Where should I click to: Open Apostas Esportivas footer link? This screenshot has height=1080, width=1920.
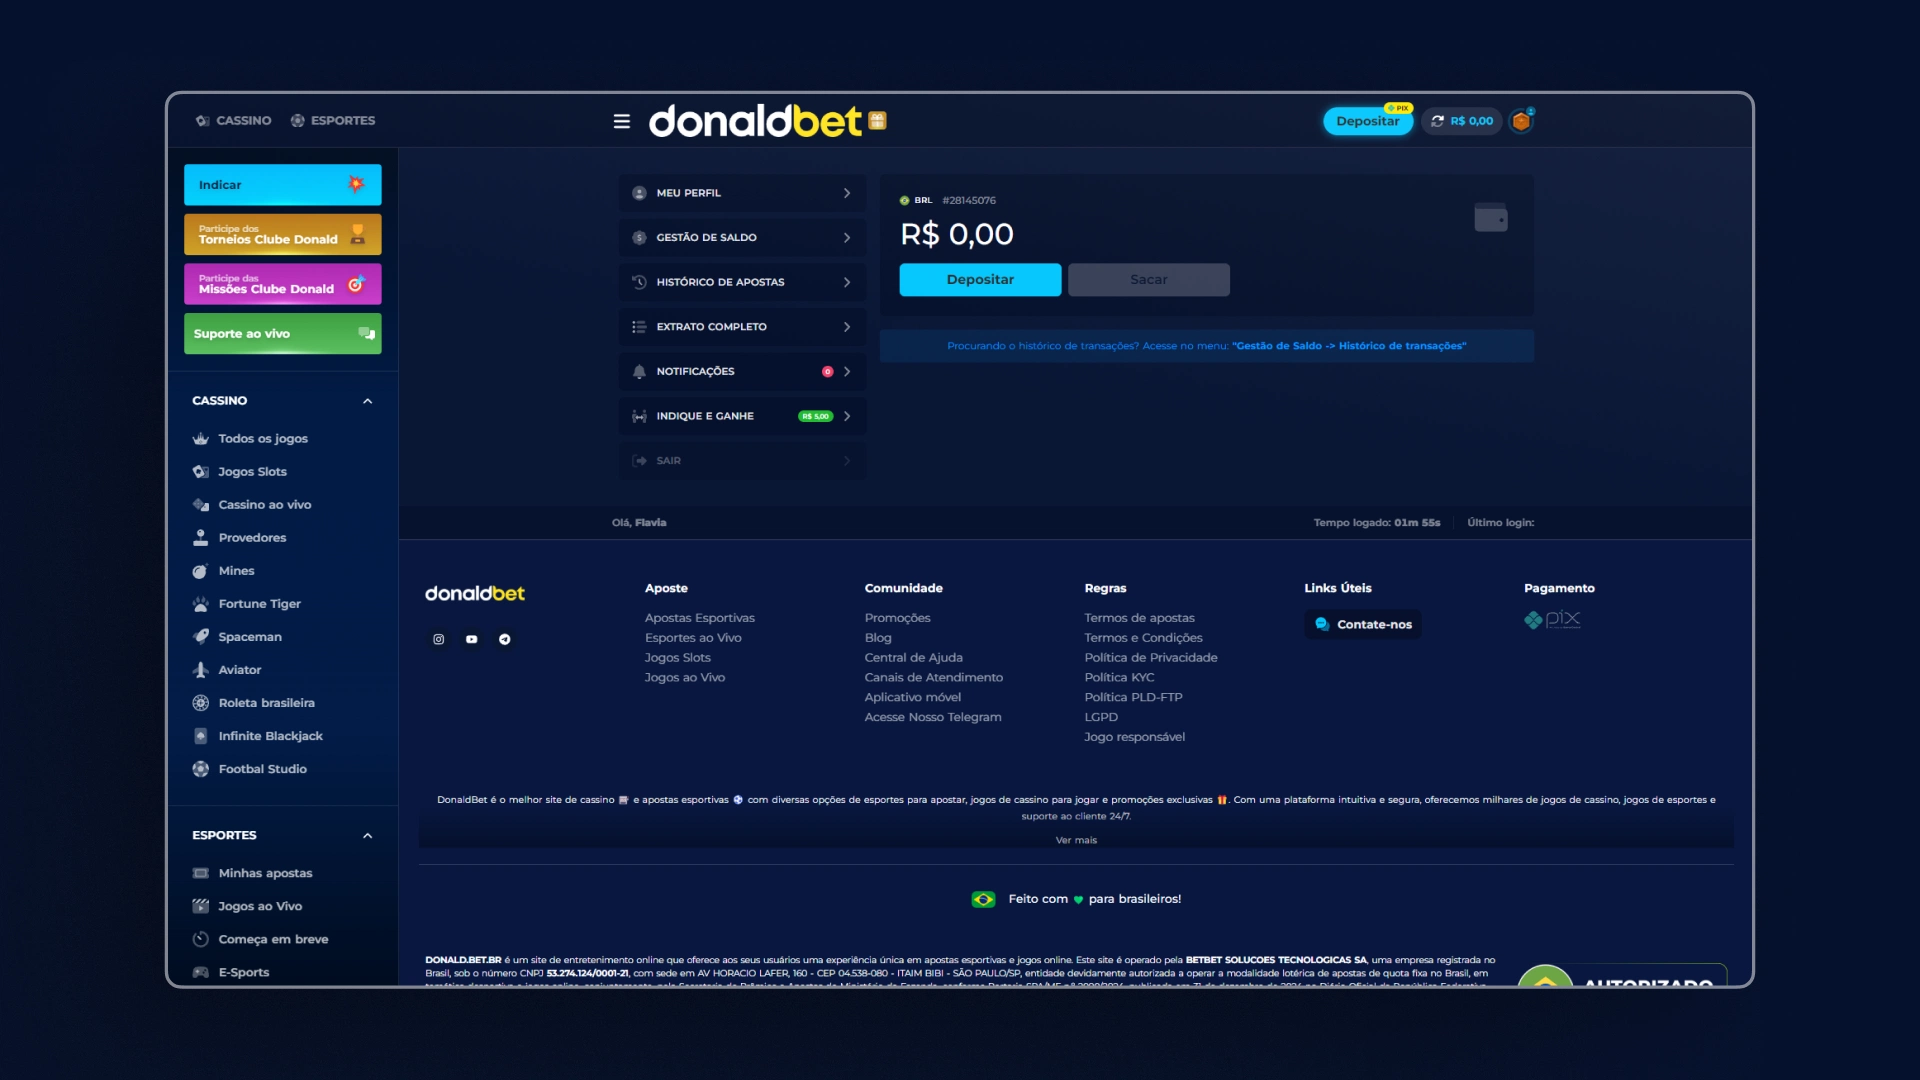point(700,618)
